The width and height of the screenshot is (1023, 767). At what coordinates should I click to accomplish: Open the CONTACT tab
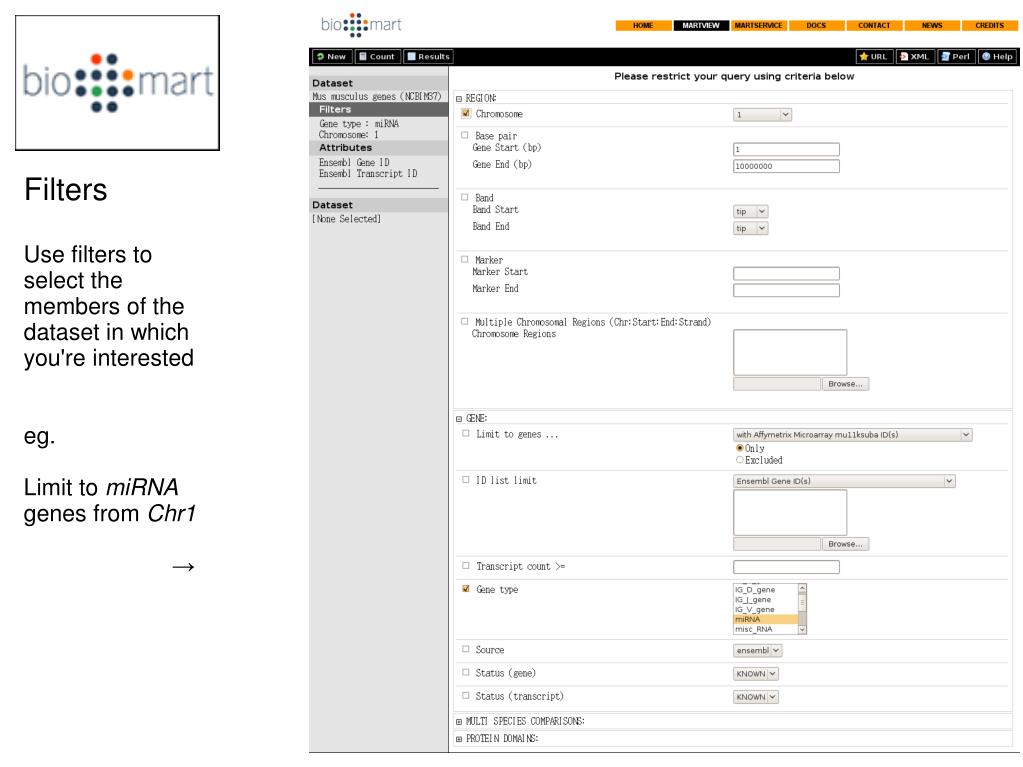point(874,25)
